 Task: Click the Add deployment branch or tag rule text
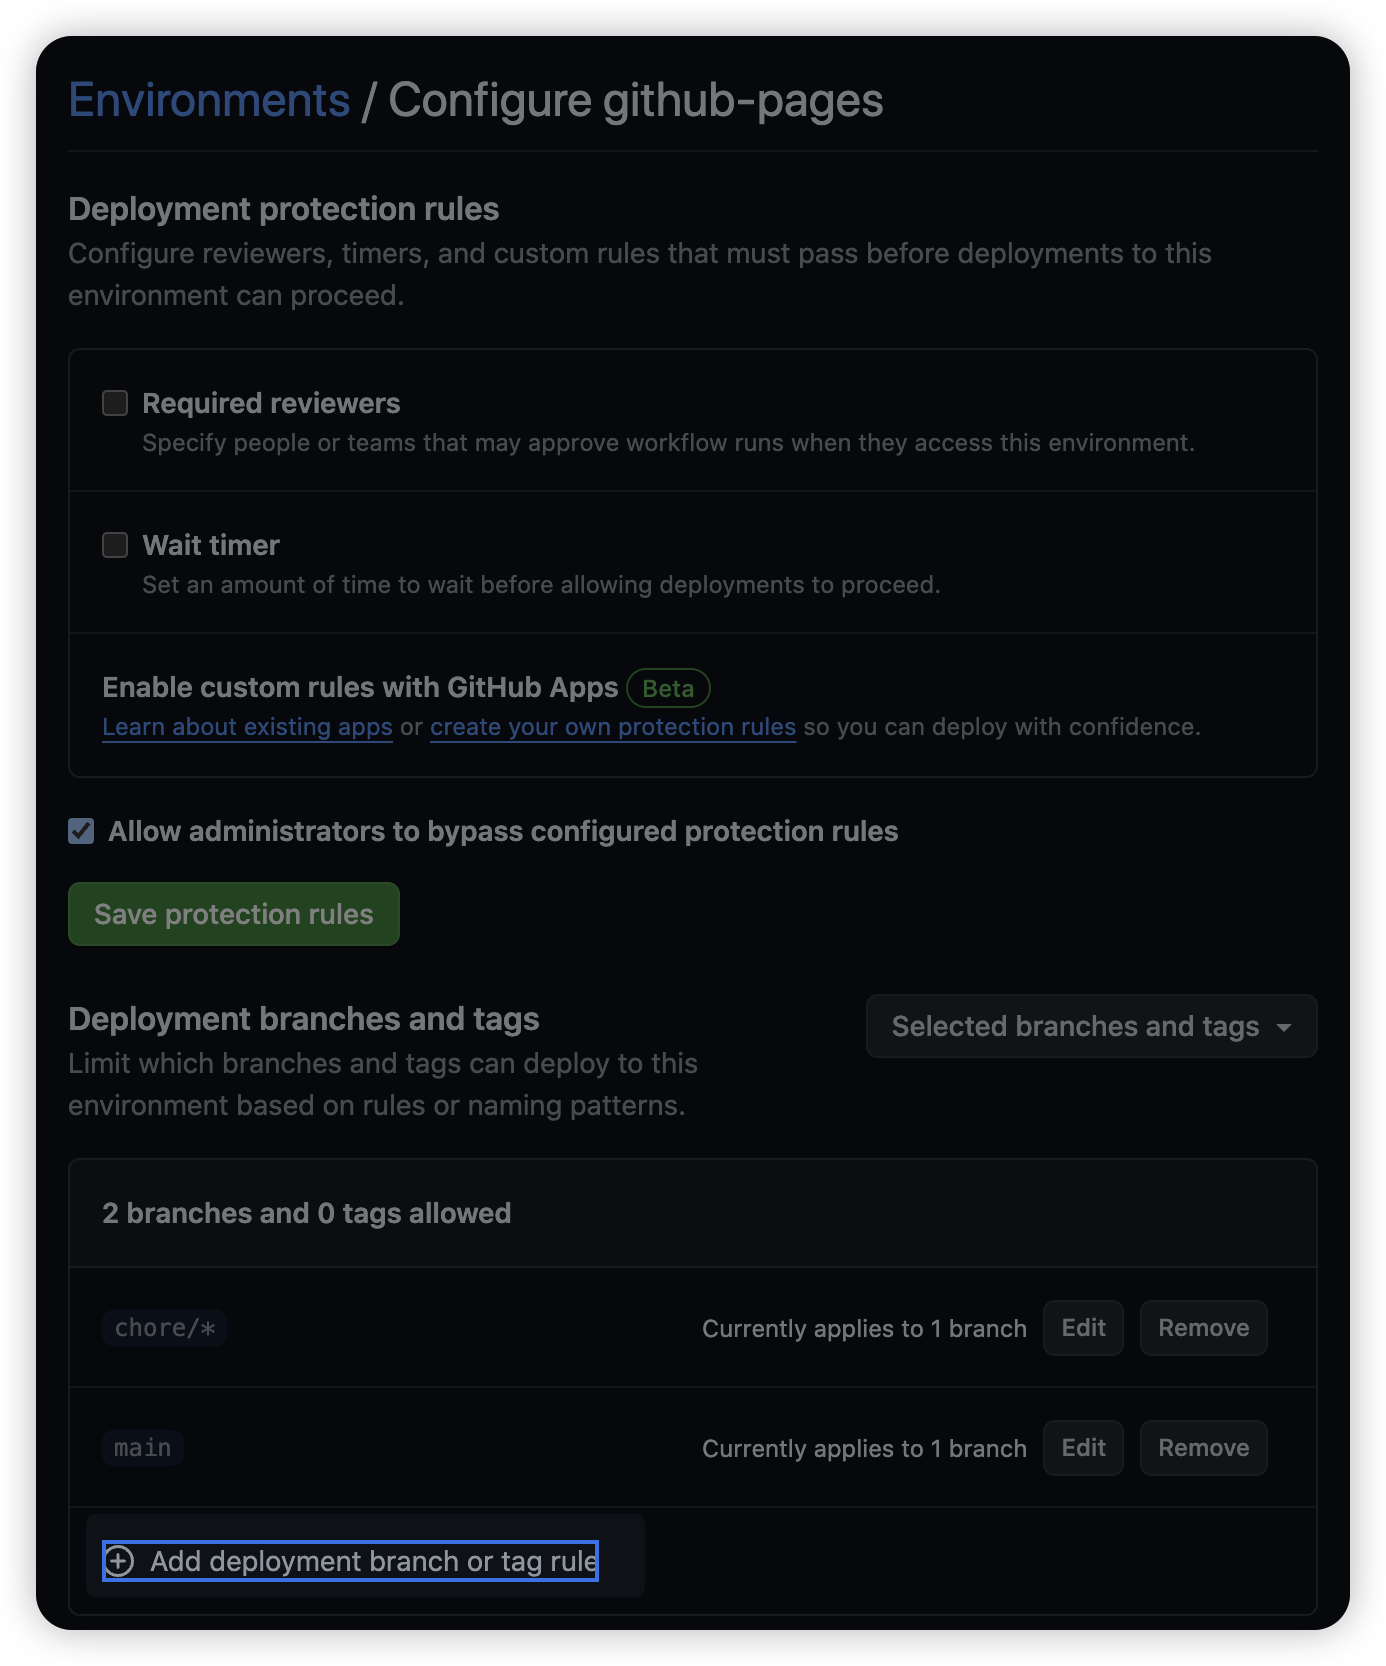[x=373, y=1561]
